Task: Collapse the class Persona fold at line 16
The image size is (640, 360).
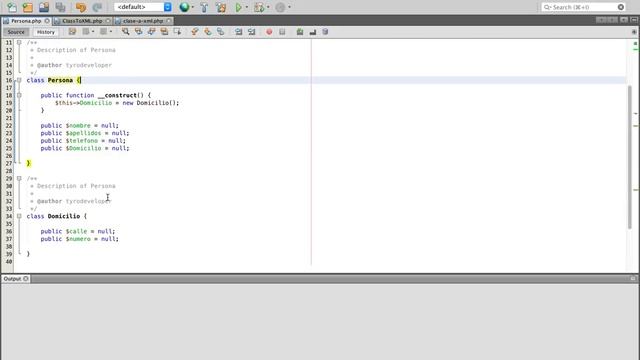Action: pos(19,80)
